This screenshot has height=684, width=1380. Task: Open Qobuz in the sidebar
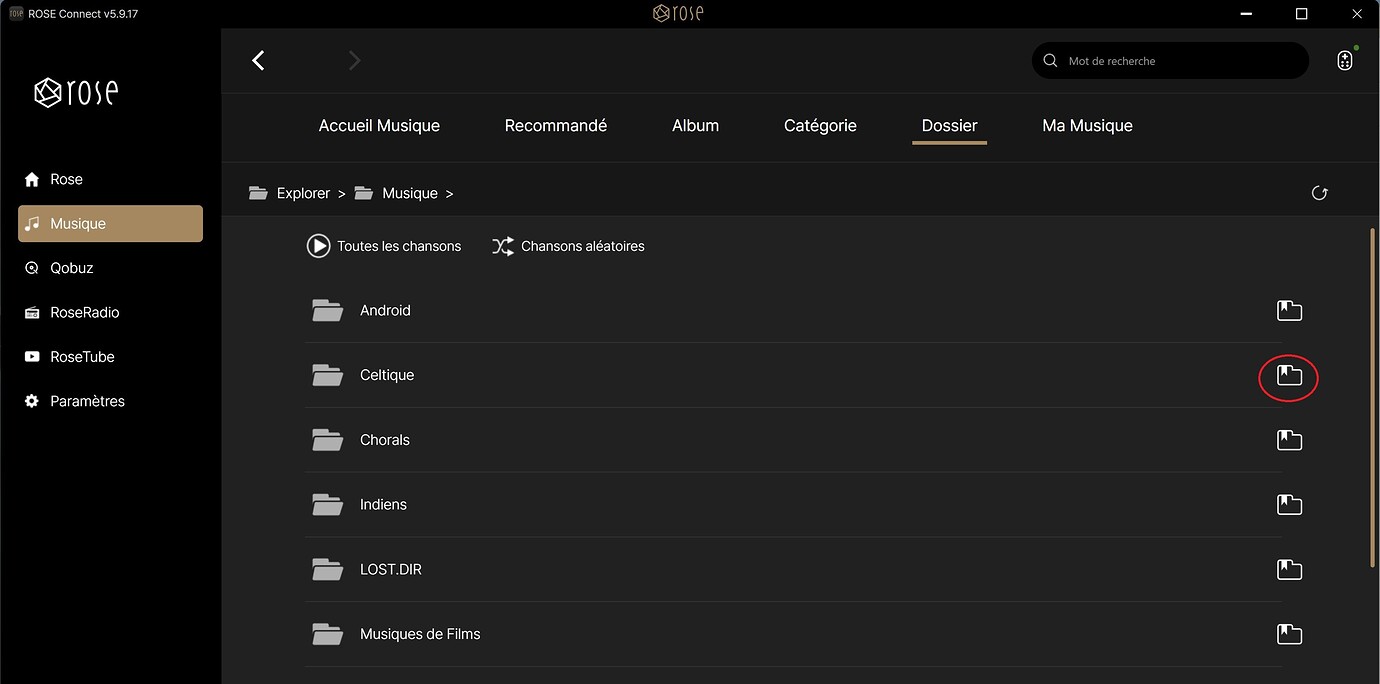tap(71, 268)
